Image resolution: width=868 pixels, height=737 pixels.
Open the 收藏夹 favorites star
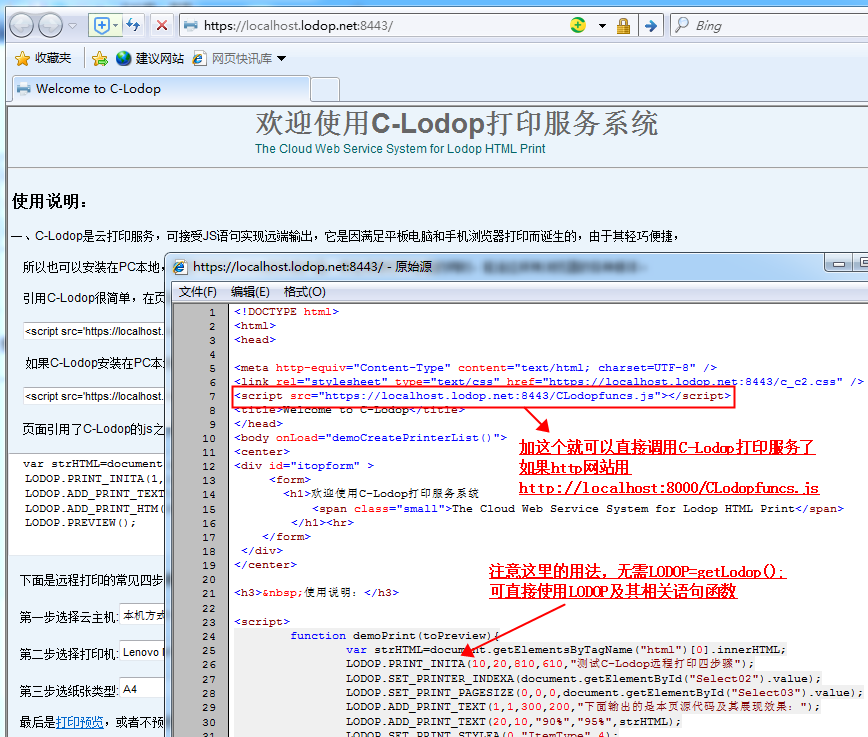click(43, 58)
